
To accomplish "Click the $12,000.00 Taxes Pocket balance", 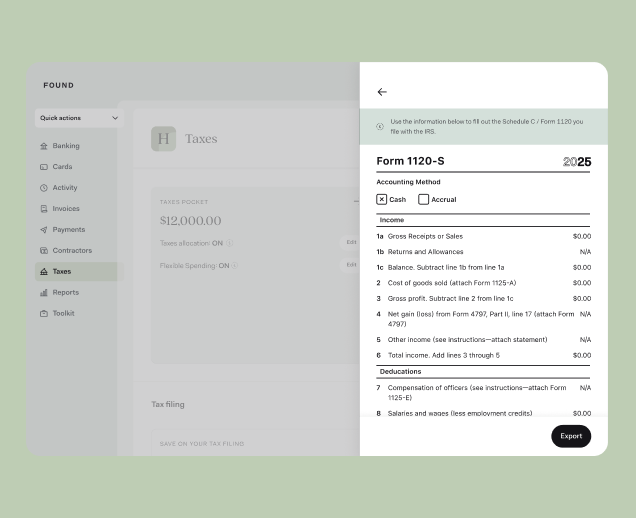I will [x=190, y=221].
